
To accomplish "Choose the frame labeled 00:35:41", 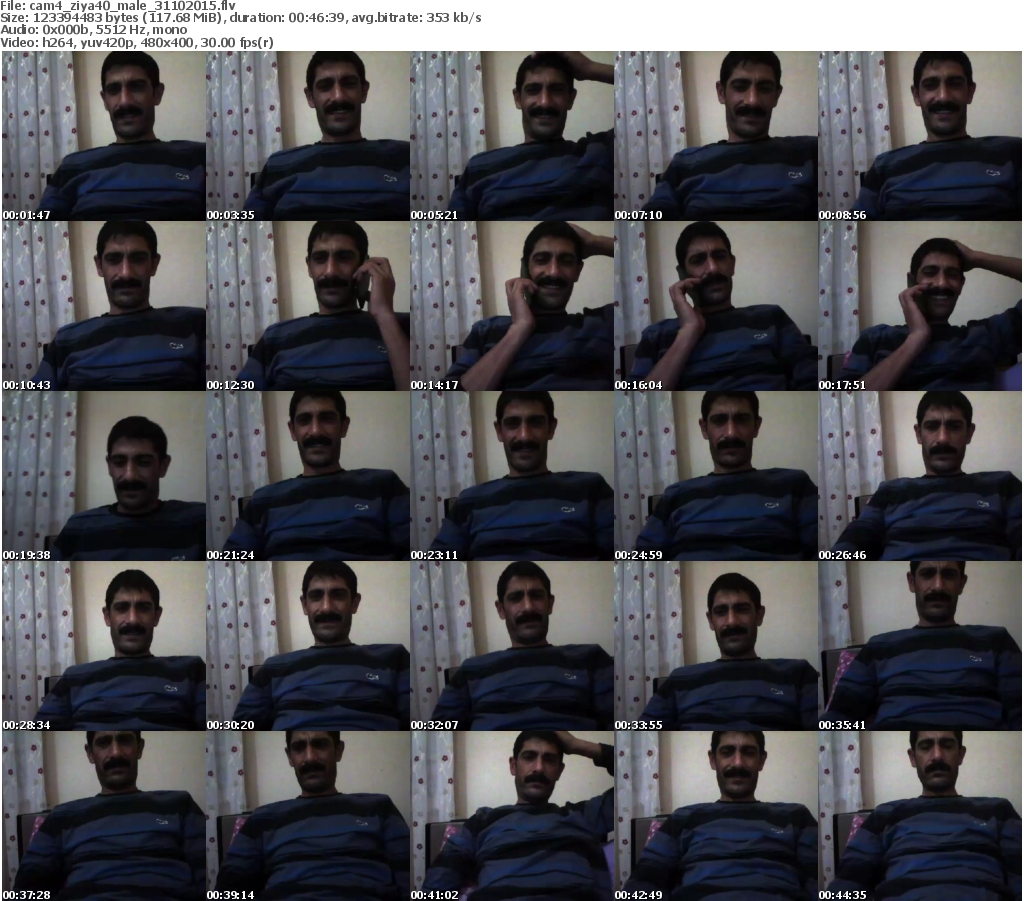I will pyautogui.click(x=920, y=646).
